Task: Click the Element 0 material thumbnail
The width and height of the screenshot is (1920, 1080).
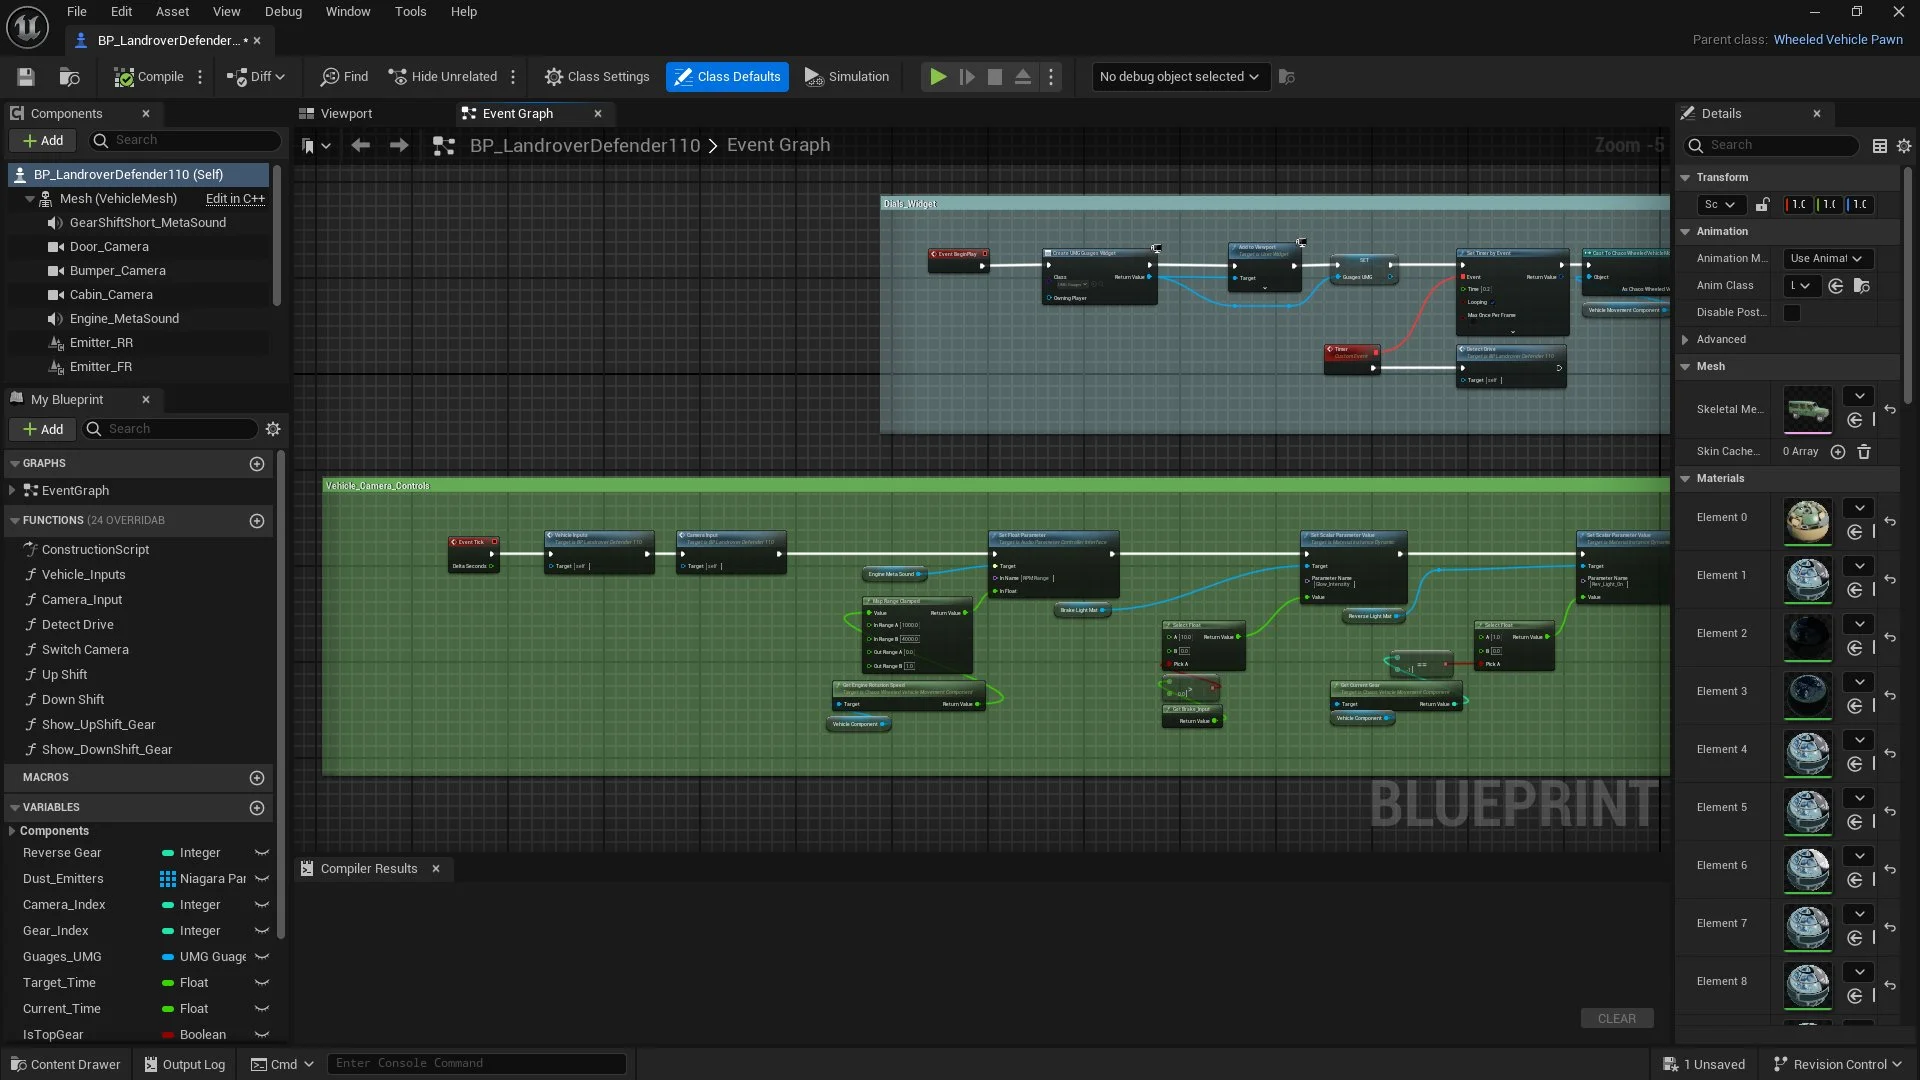Action: click(1807, 521)
